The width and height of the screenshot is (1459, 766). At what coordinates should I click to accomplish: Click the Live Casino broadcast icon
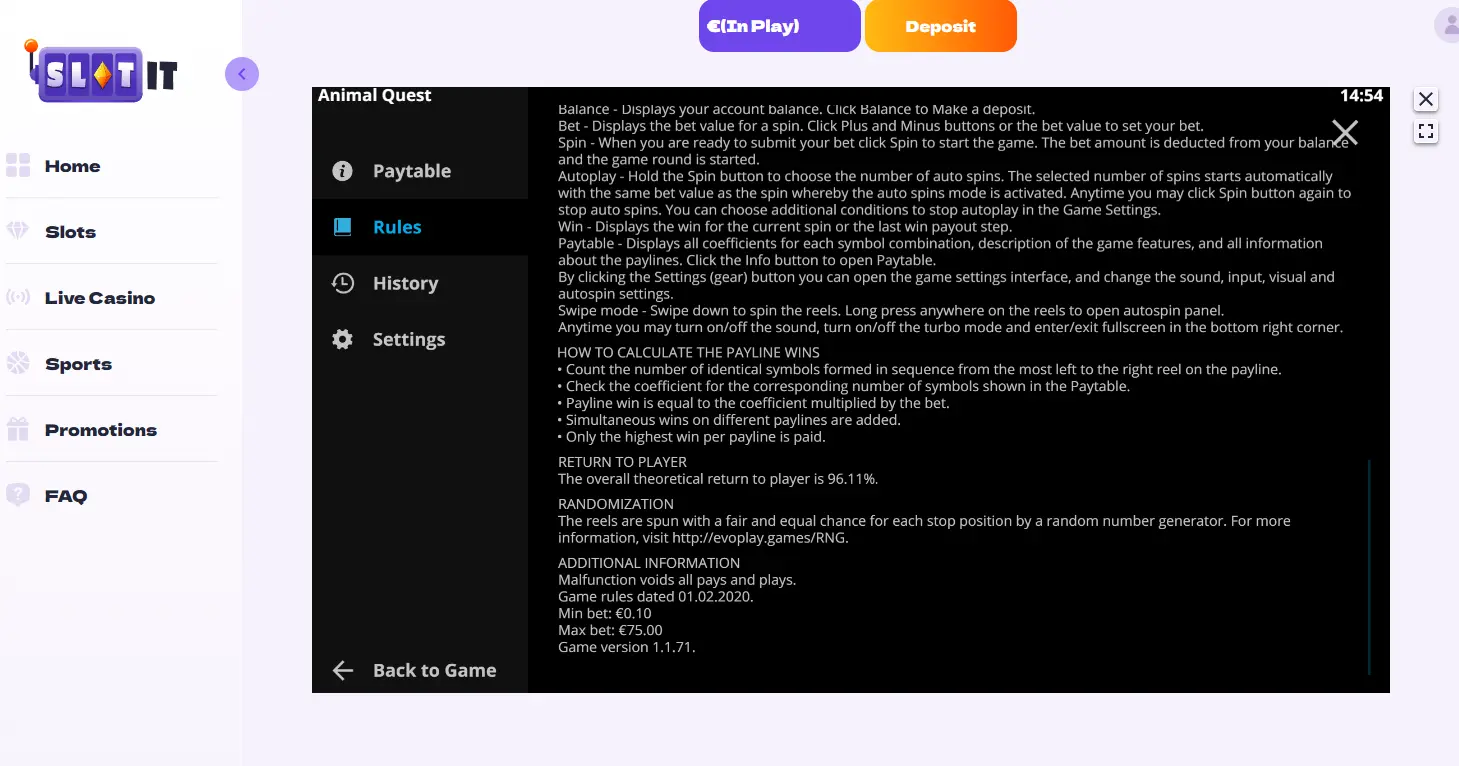[x=18, y=297]
